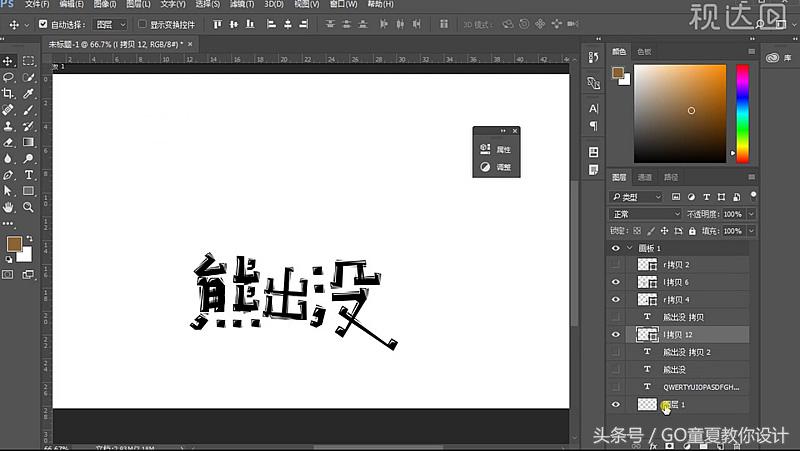Open 属性 properties in floating panel
Image resolution: width=800 pixels, height=451 pixels.
click(x=496, y=149)
